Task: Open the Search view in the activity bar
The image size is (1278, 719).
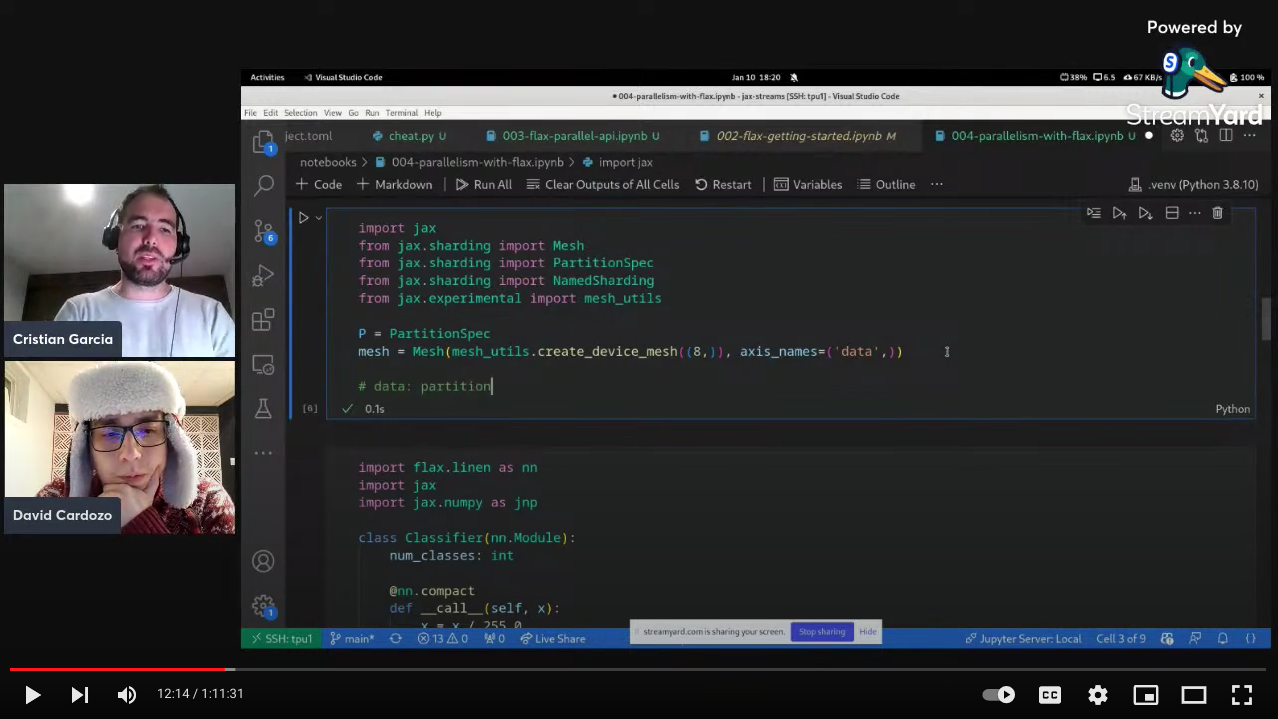Action: (x=264, y=185)
